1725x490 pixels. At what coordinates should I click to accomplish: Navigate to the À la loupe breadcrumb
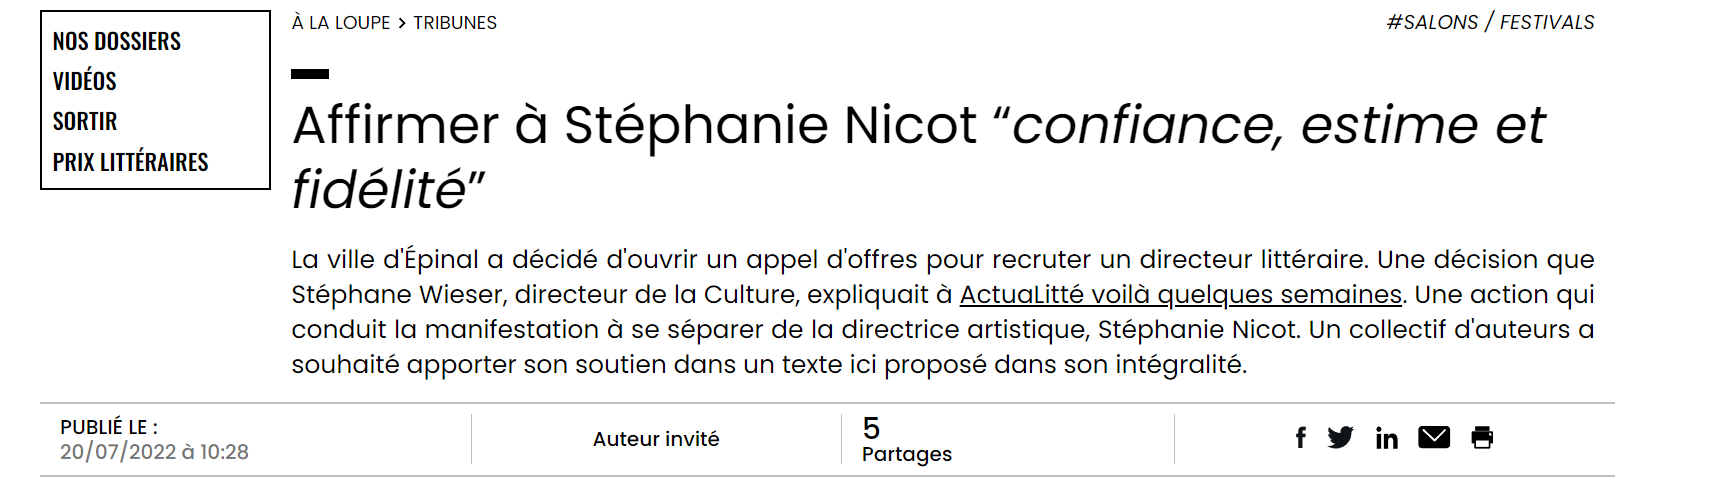pyautogui.click(x=341, y=22)
